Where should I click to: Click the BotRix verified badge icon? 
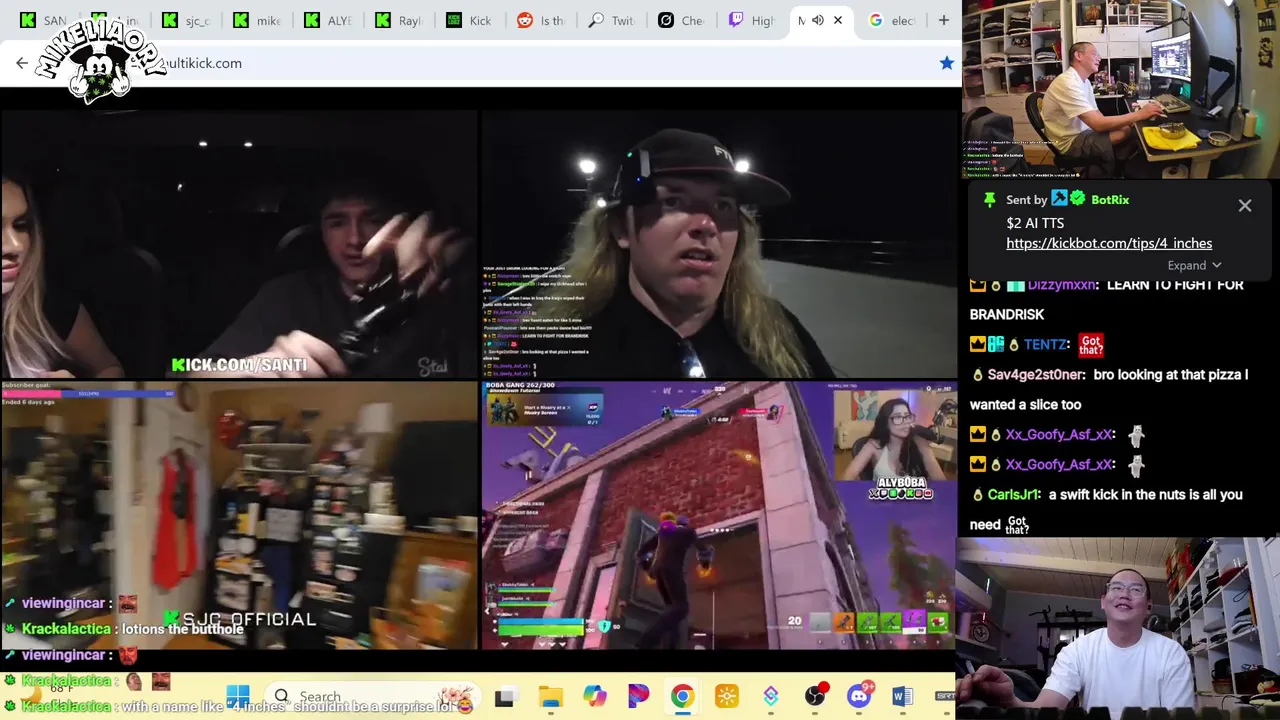point(1078,199)
